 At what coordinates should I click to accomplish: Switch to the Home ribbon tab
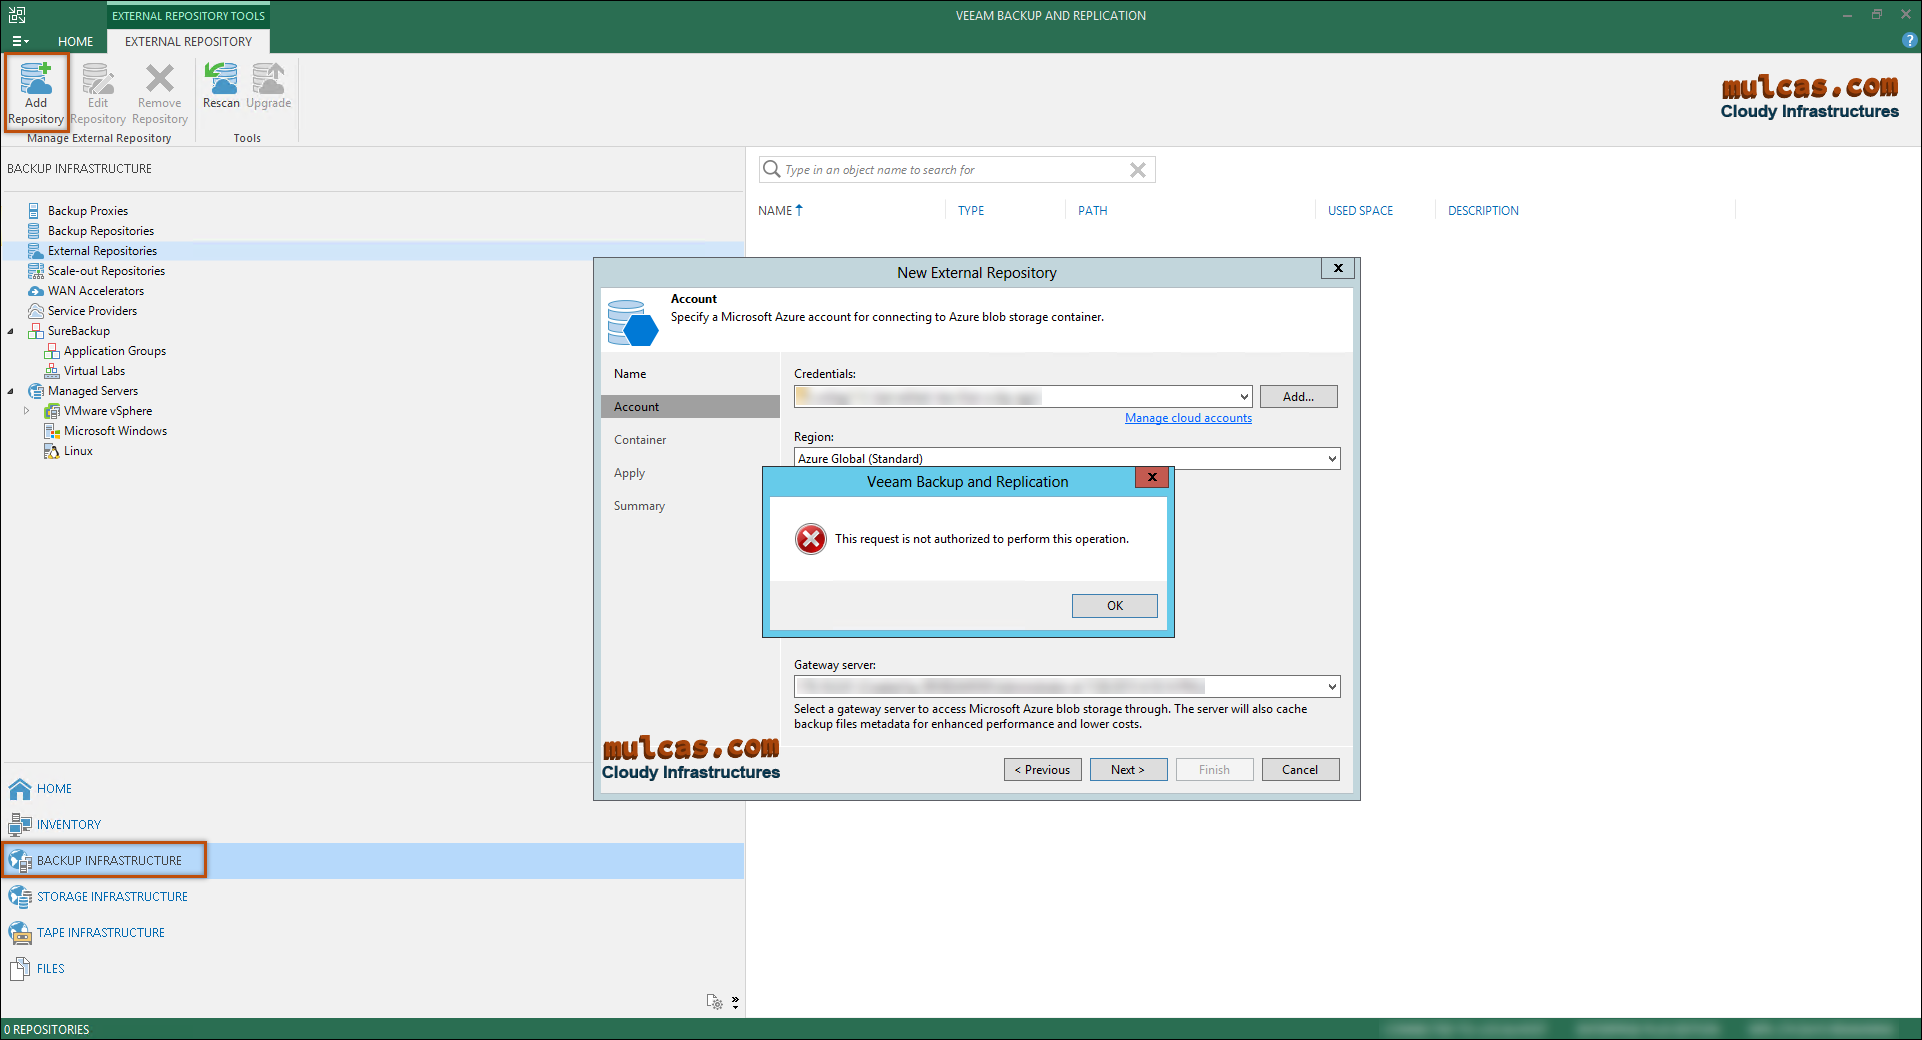[x=75, y=41]
